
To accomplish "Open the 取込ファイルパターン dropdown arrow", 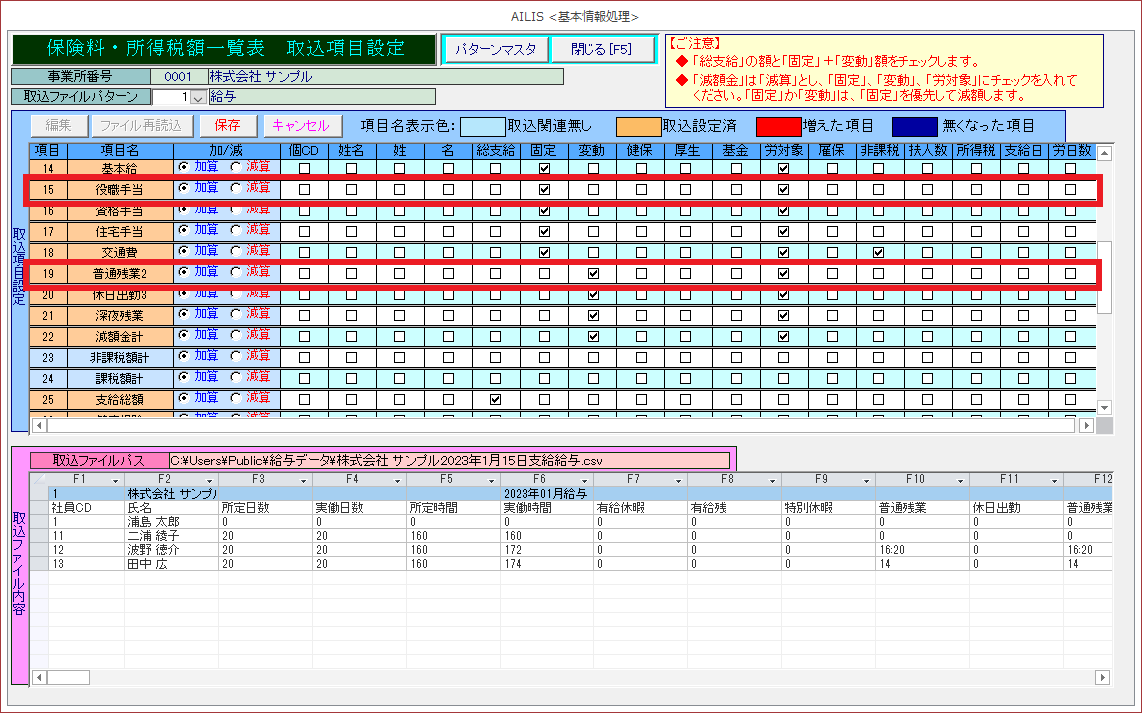I will pos(197,97).
